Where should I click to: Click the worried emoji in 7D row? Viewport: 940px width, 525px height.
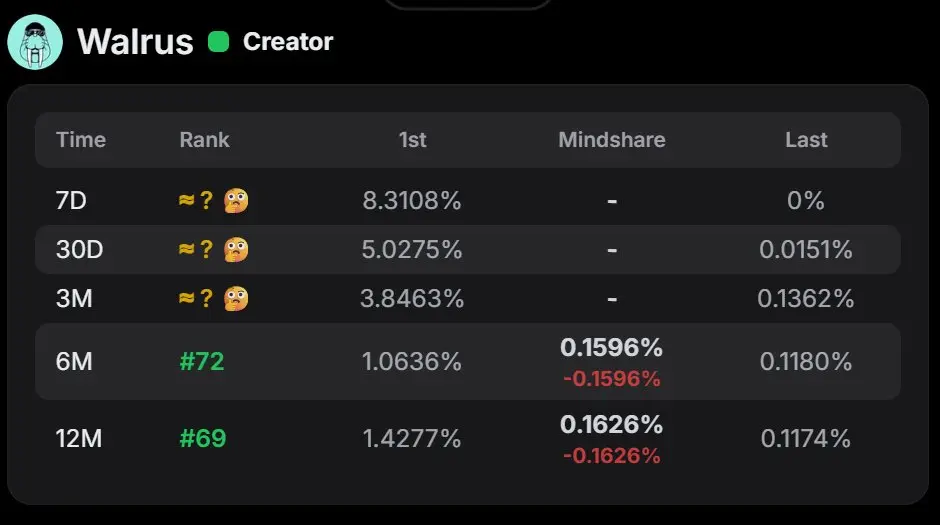click(236, 201)
